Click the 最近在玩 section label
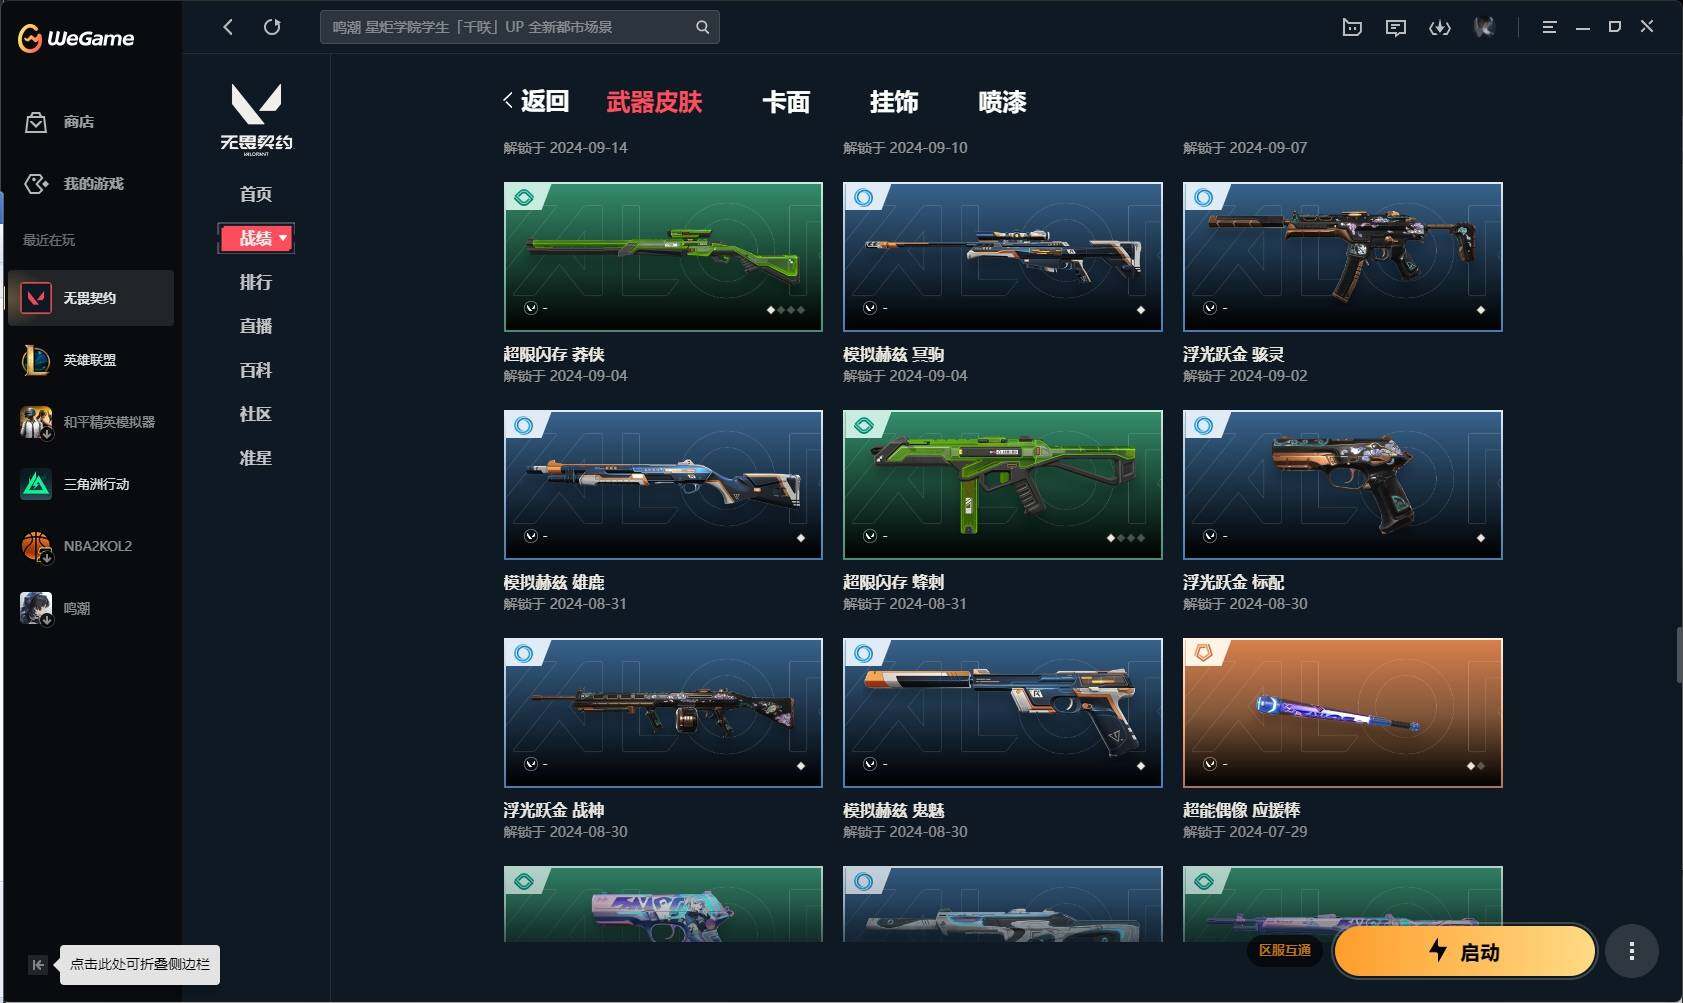The height and width of the screenshot is (1003, 1683). click(49, 240)
